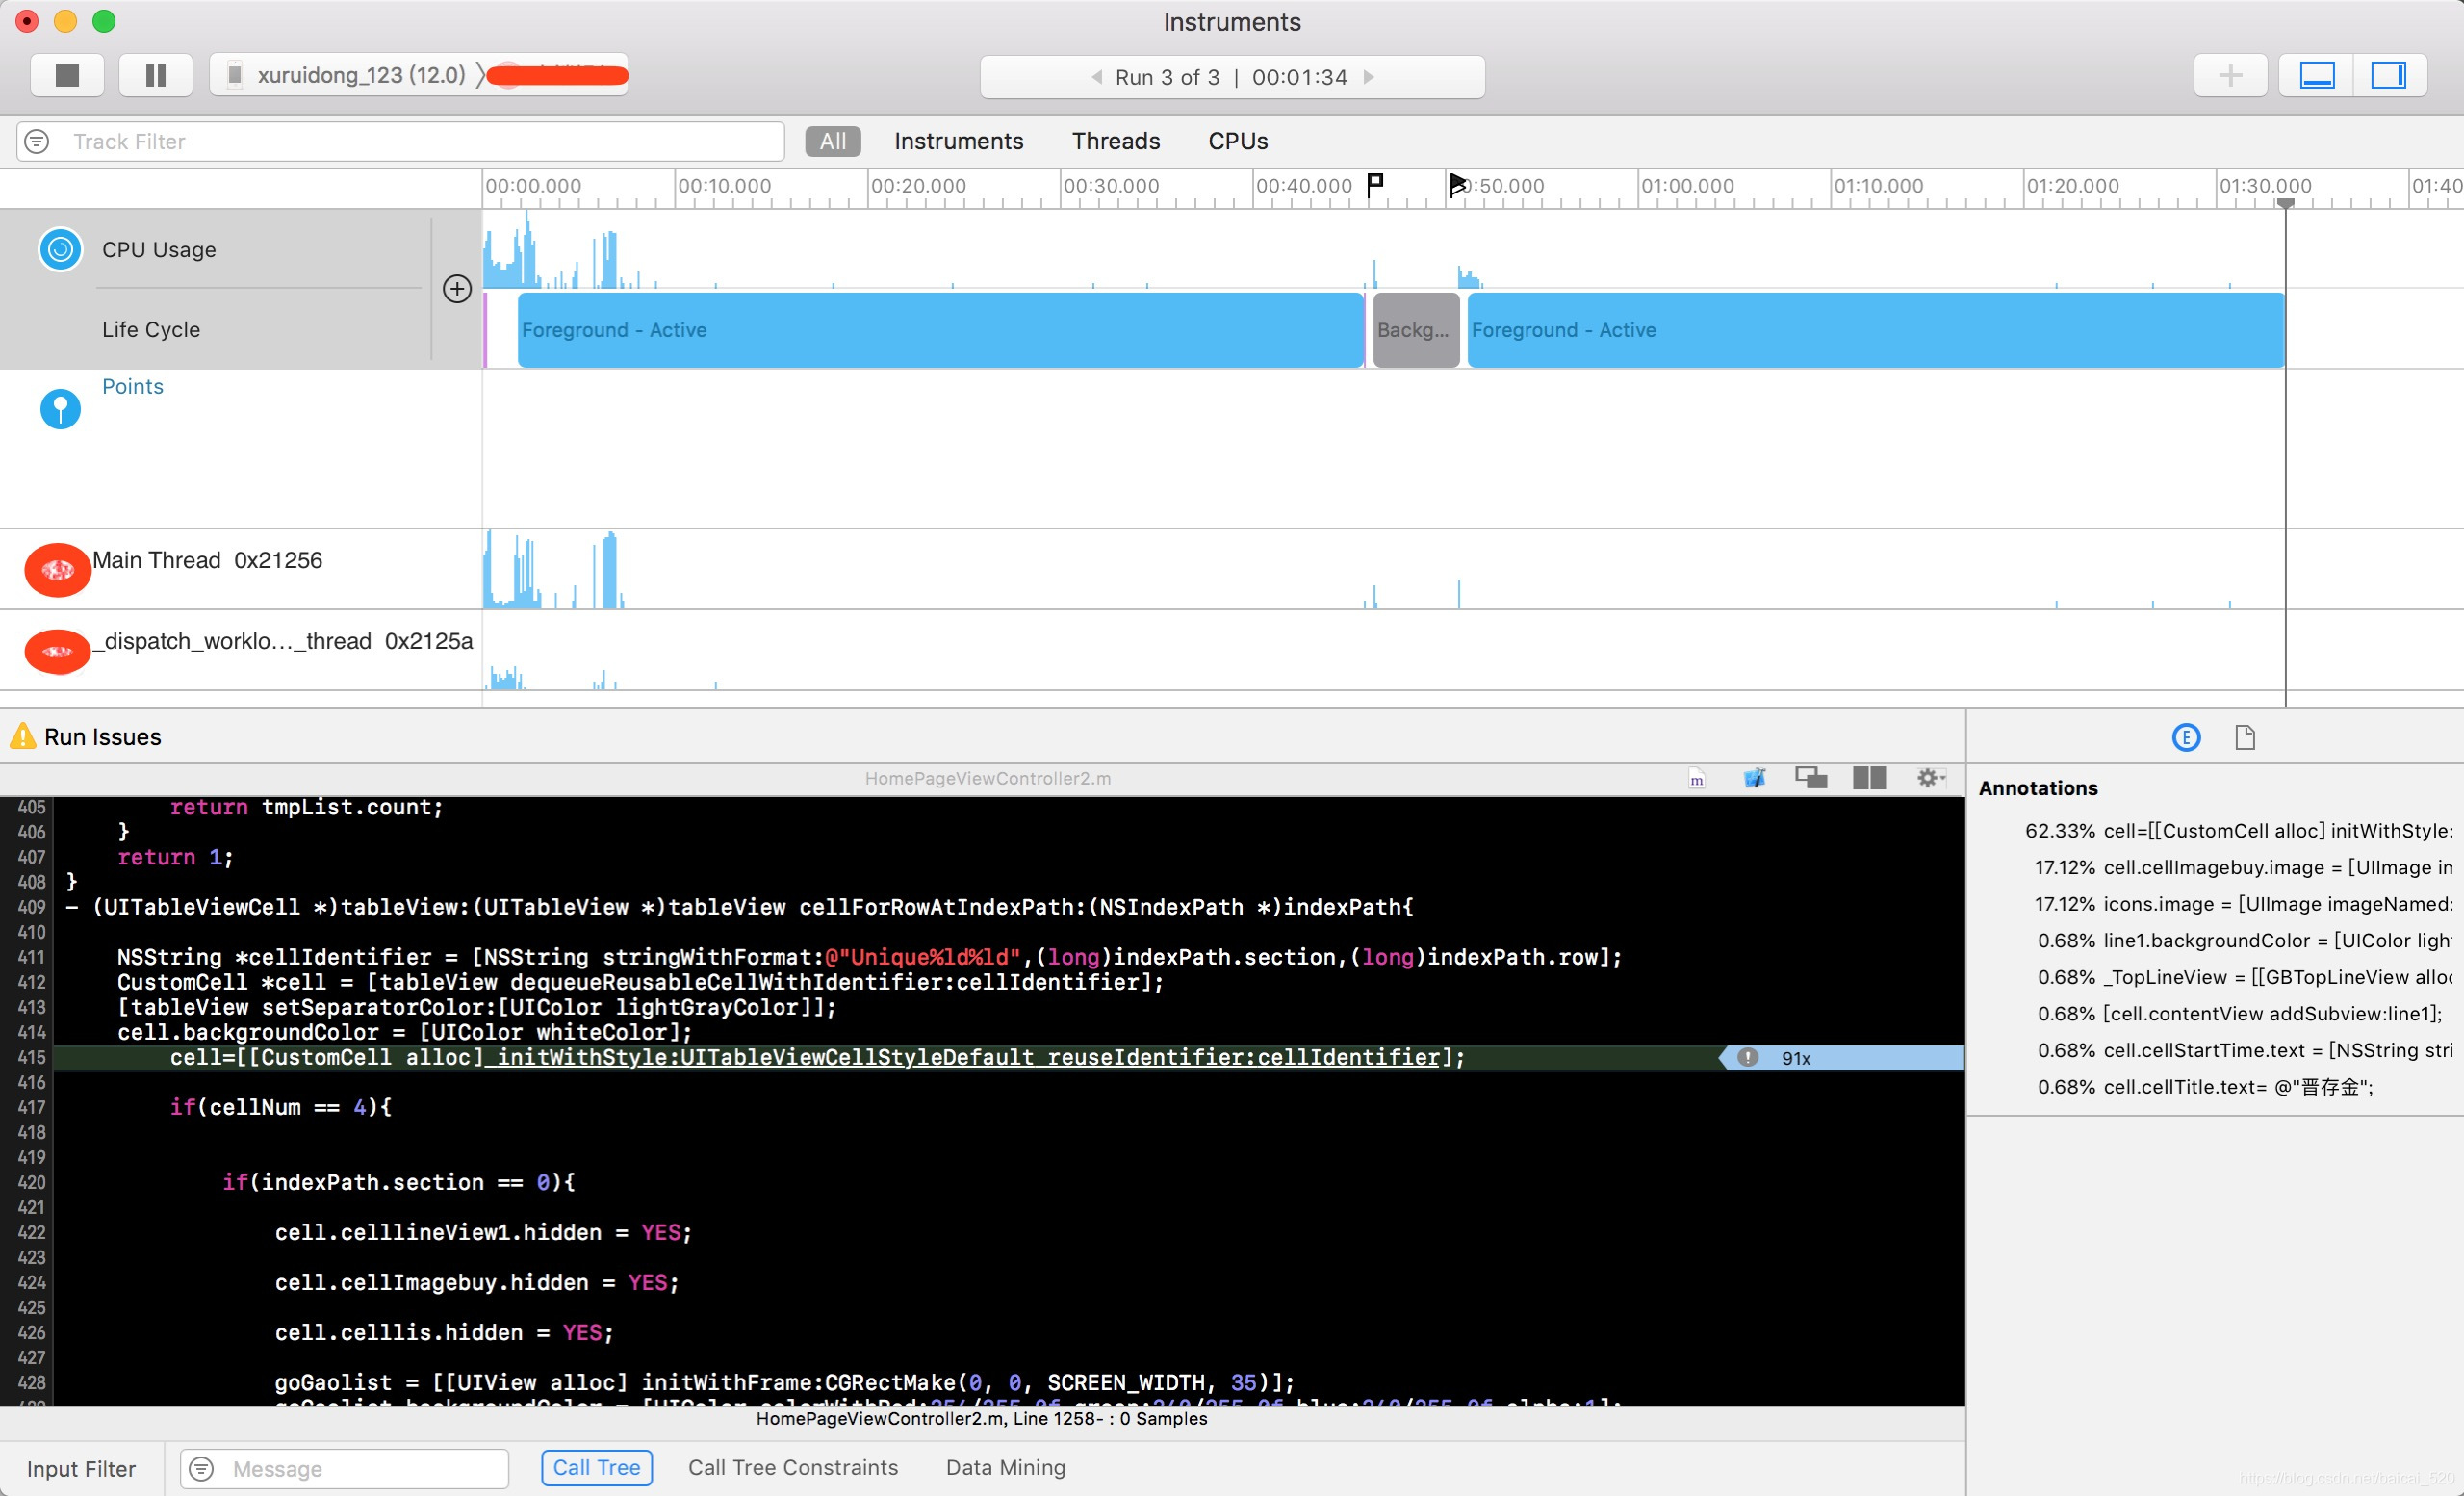Click the overlapping windows view icon
This screenshot has width=2464, height=1496.
[x=1810, y=778]
